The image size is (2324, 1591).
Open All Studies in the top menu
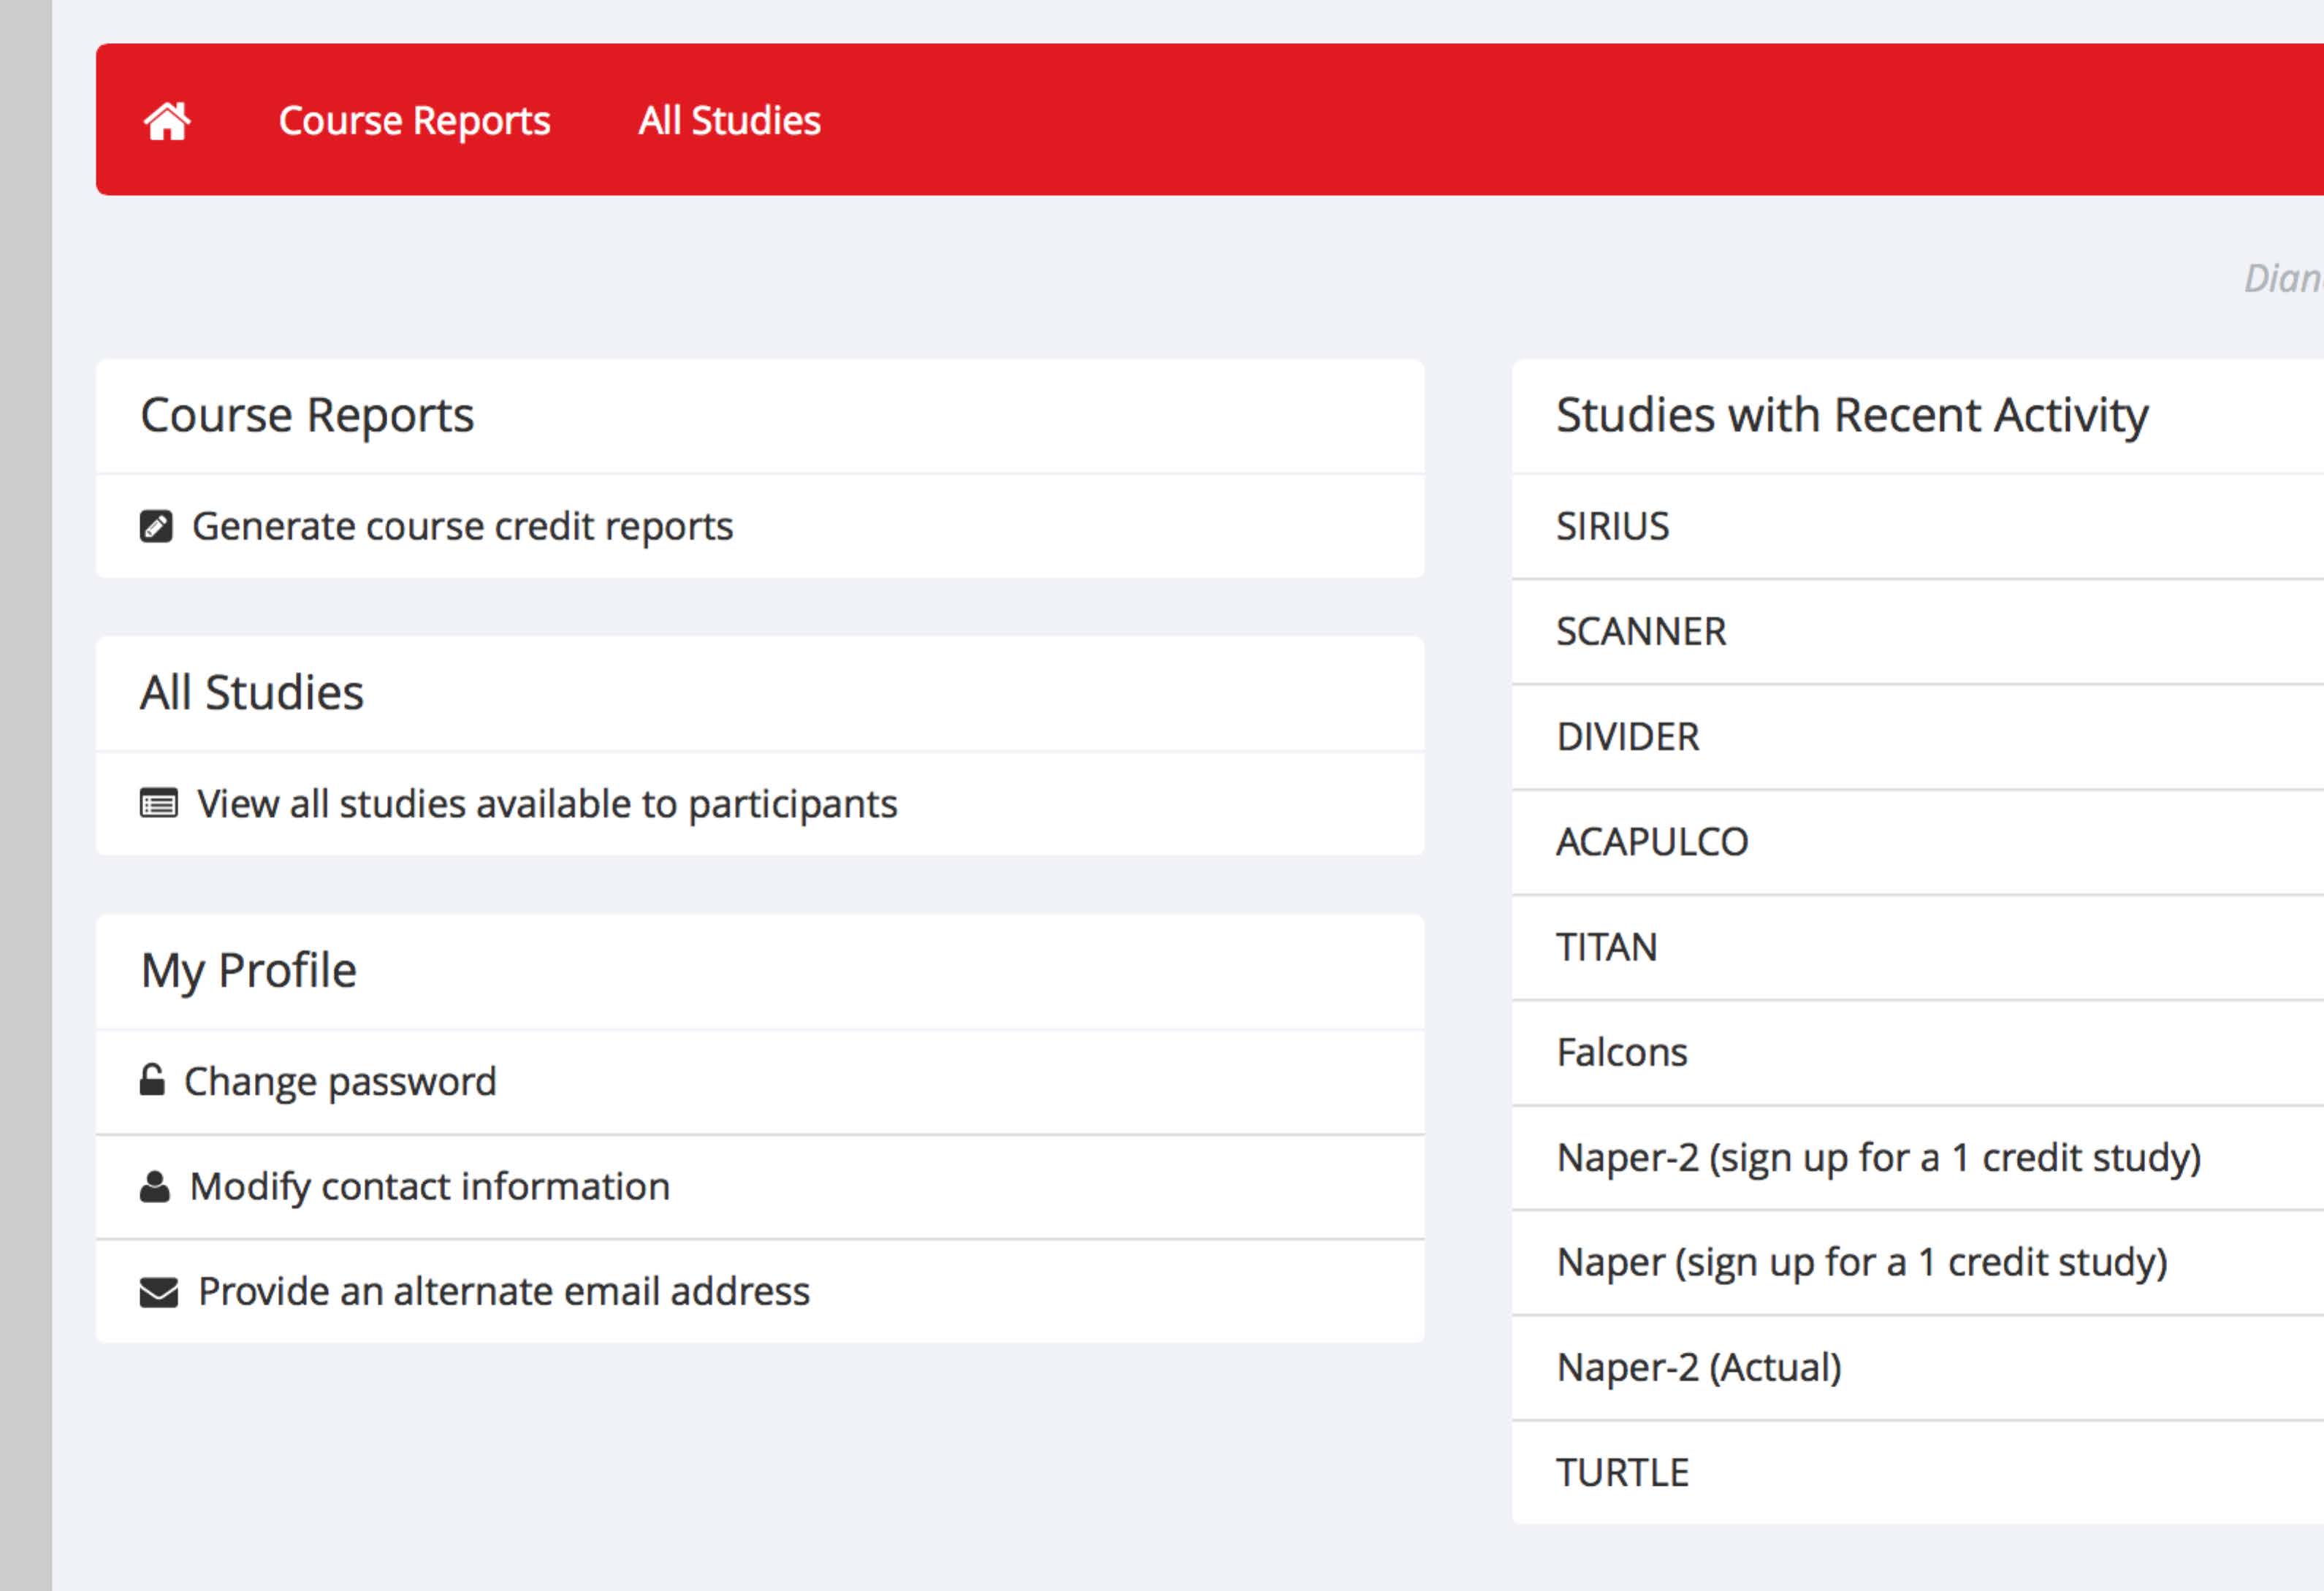tap(729, 121)
